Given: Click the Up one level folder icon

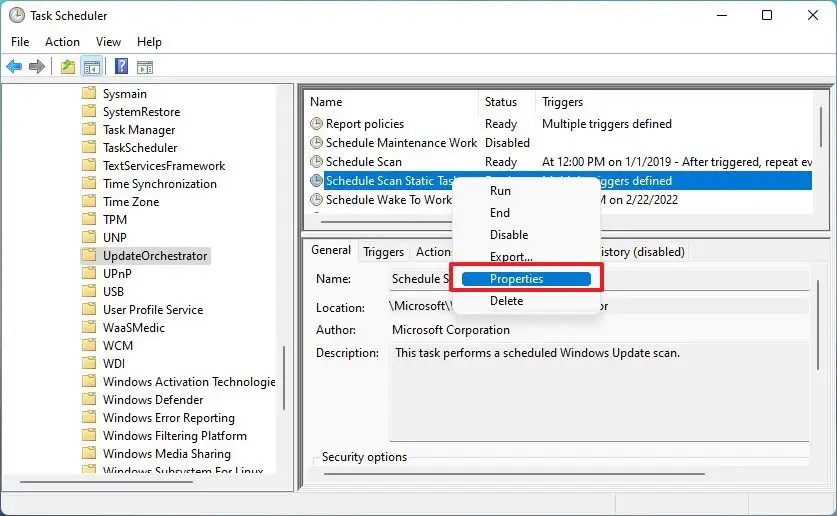Looking at the screenshot, I should (68, 67).
